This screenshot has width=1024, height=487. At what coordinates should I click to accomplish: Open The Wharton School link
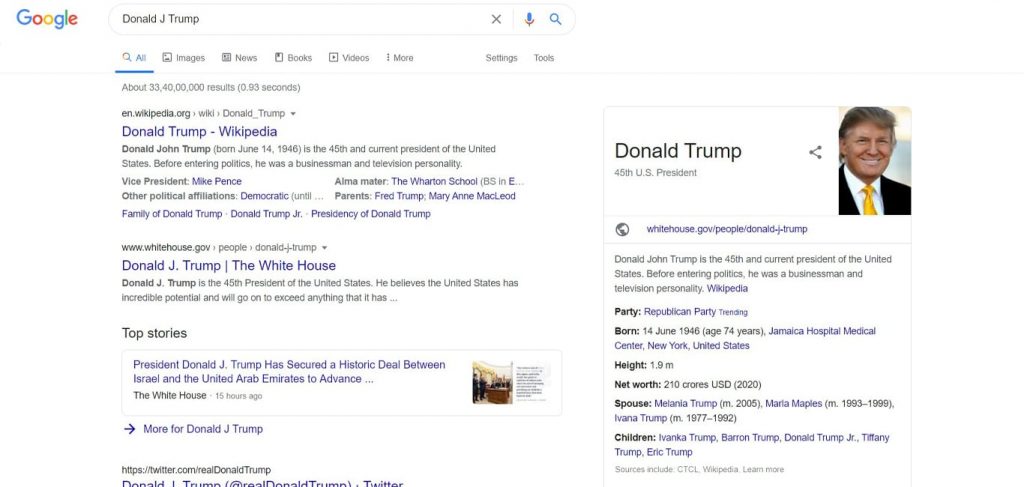coord(434,181)
